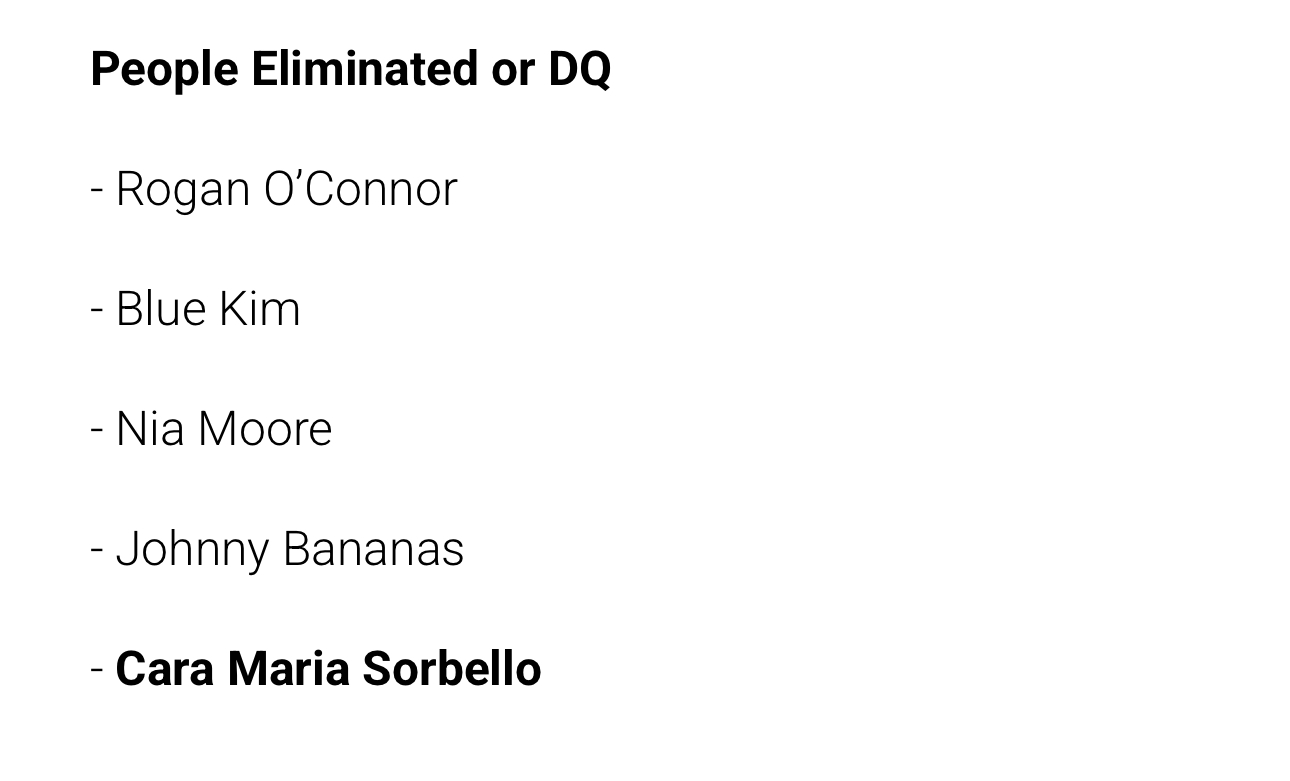Select the Nia Moore list entry

click(x=211, y=429)
